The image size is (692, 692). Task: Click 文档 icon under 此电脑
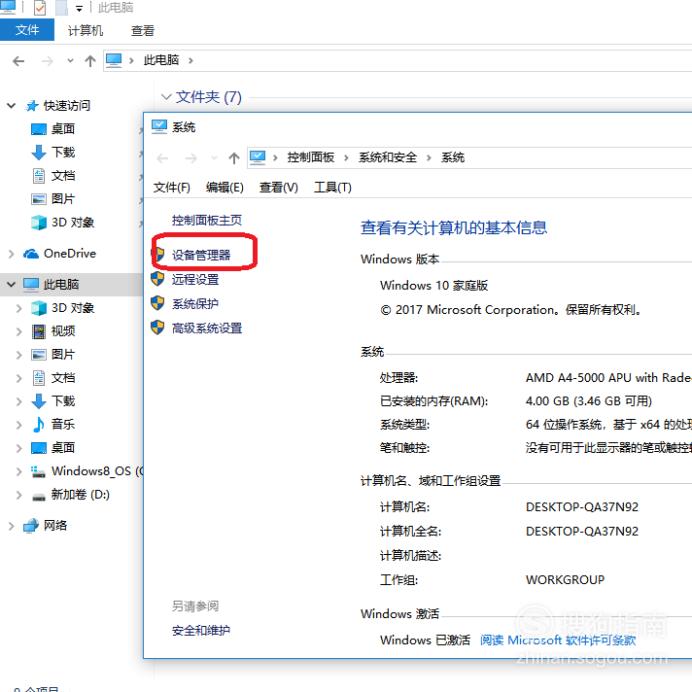(39, 378)
